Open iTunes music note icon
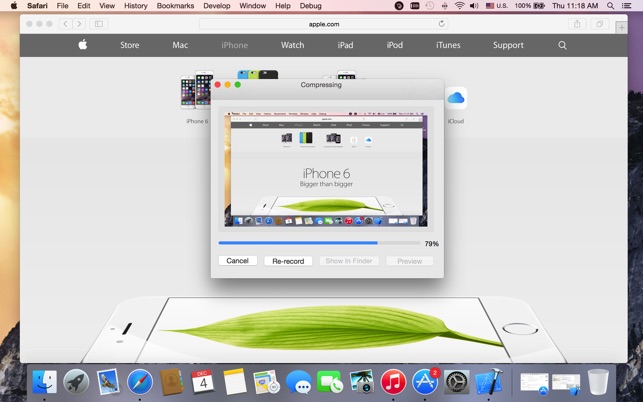The width and height of the screenshot is (643, 402). coord(393,382)
